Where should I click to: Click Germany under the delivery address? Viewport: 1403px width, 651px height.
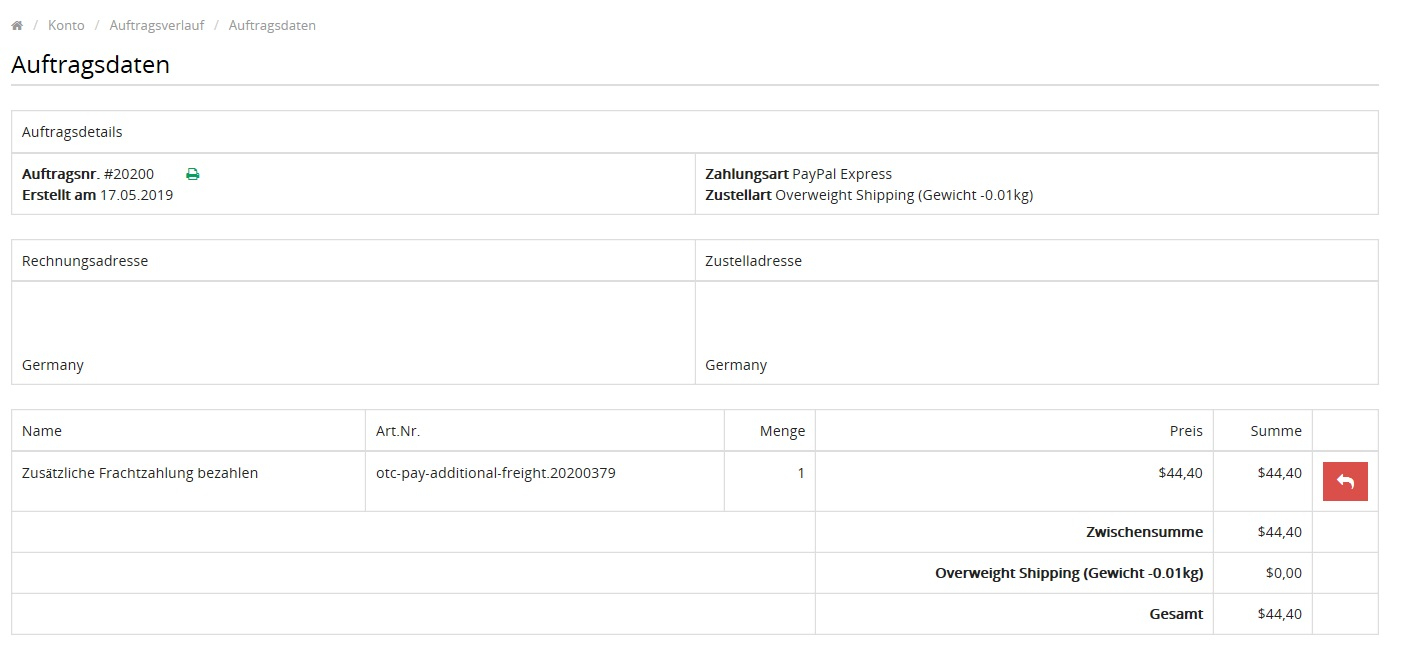pyautogui.click(x=736, y=365)
